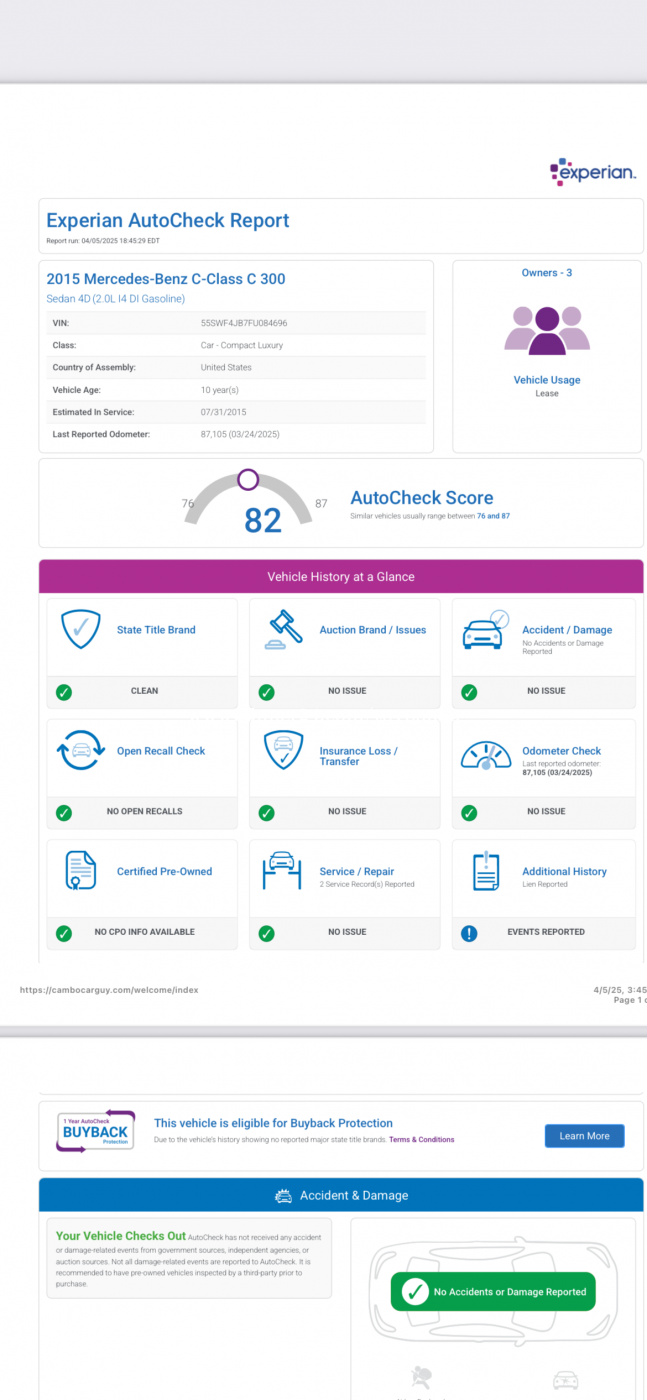Click the Auction Brand / Issues link

tap(373, 630)
